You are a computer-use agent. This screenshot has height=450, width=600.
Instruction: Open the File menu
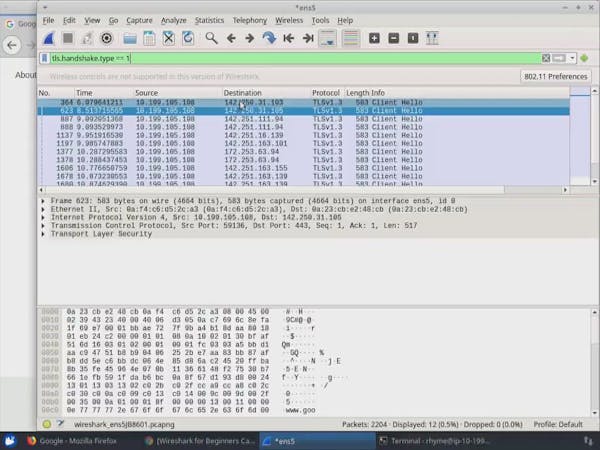click(48, 20)
